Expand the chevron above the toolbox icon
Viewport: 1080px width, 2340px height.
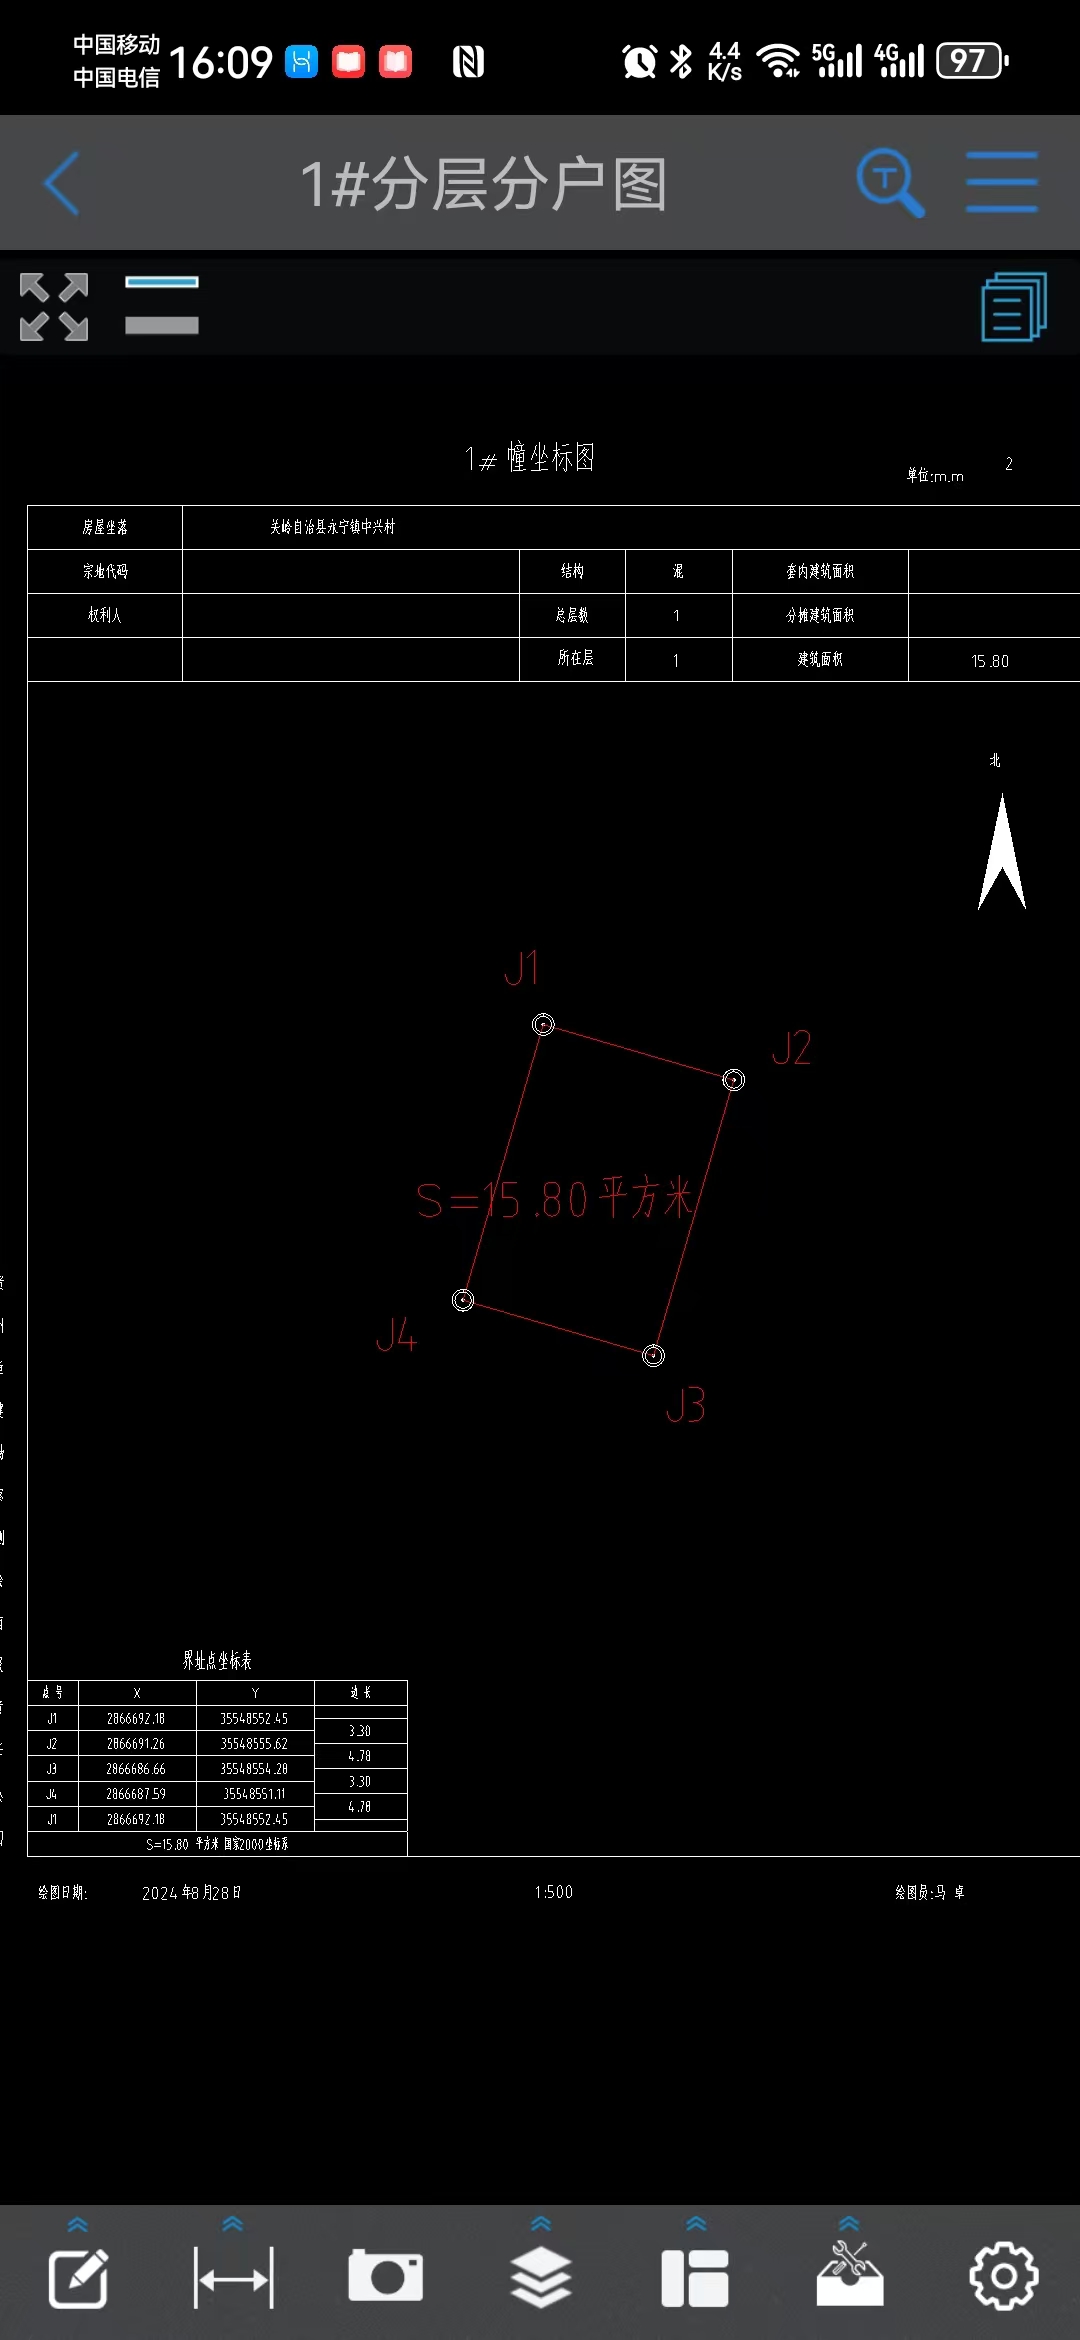coord(849,2223)
